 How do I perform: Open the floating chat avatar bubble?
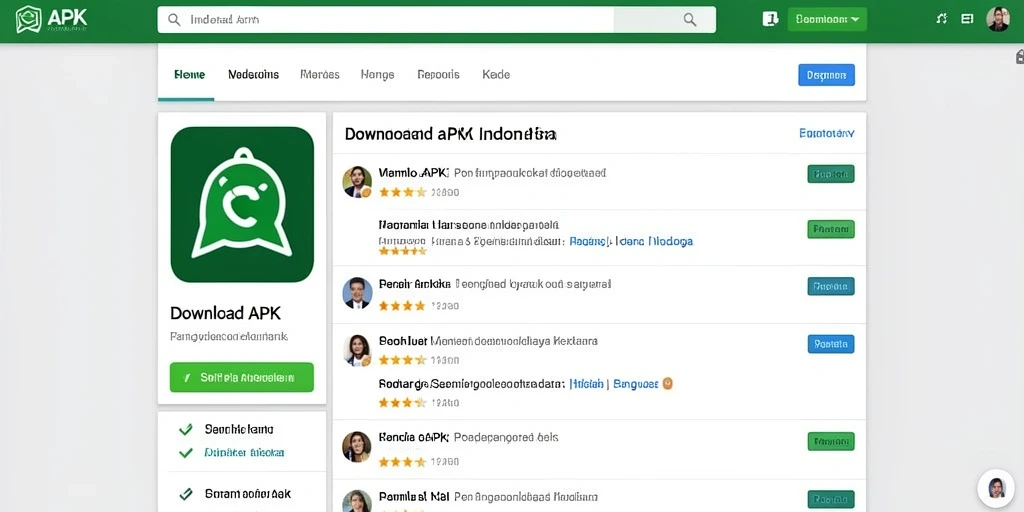coord(996,488)
